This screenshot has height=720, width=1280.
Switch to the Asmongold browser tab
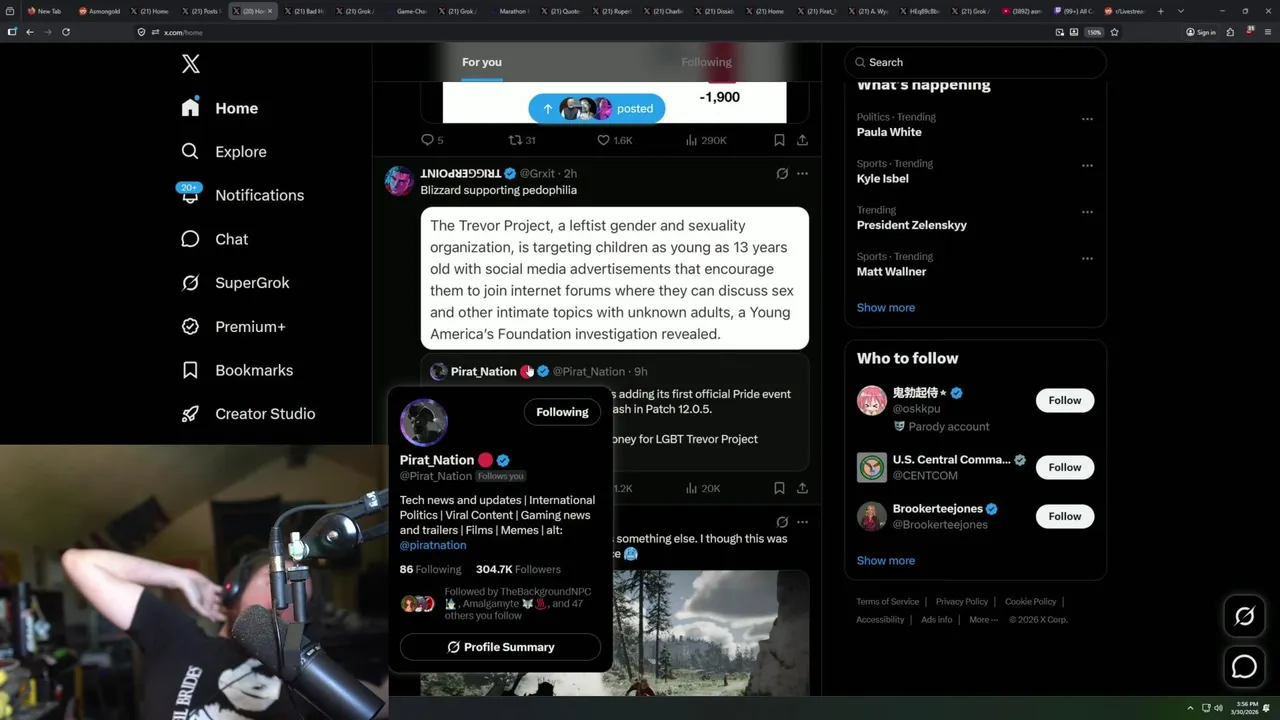click(98, 11)
